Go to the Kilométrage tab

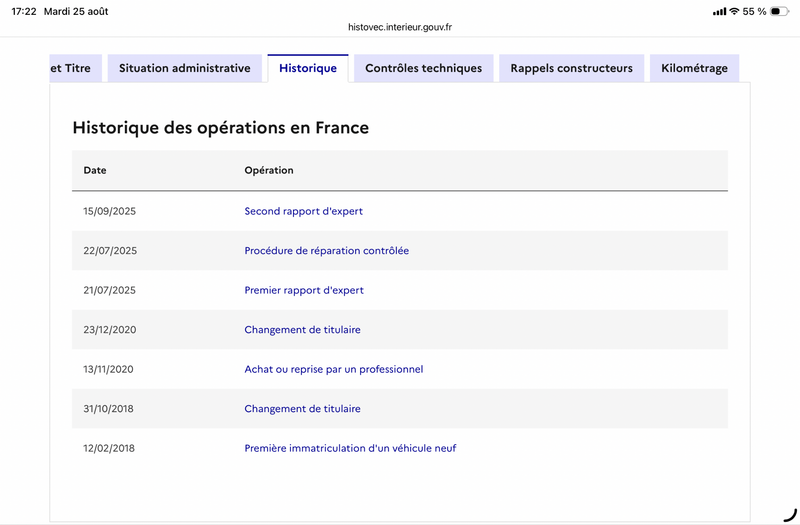pos(694,68)
